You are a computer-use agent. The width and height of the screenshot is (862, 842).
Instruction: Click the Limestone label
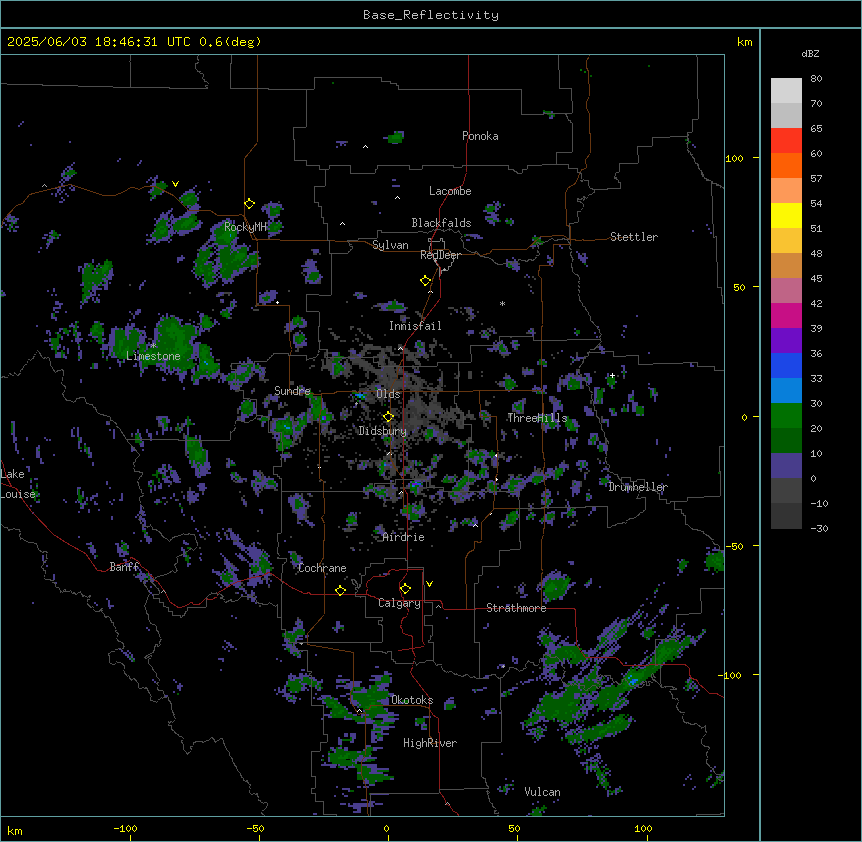153,356
